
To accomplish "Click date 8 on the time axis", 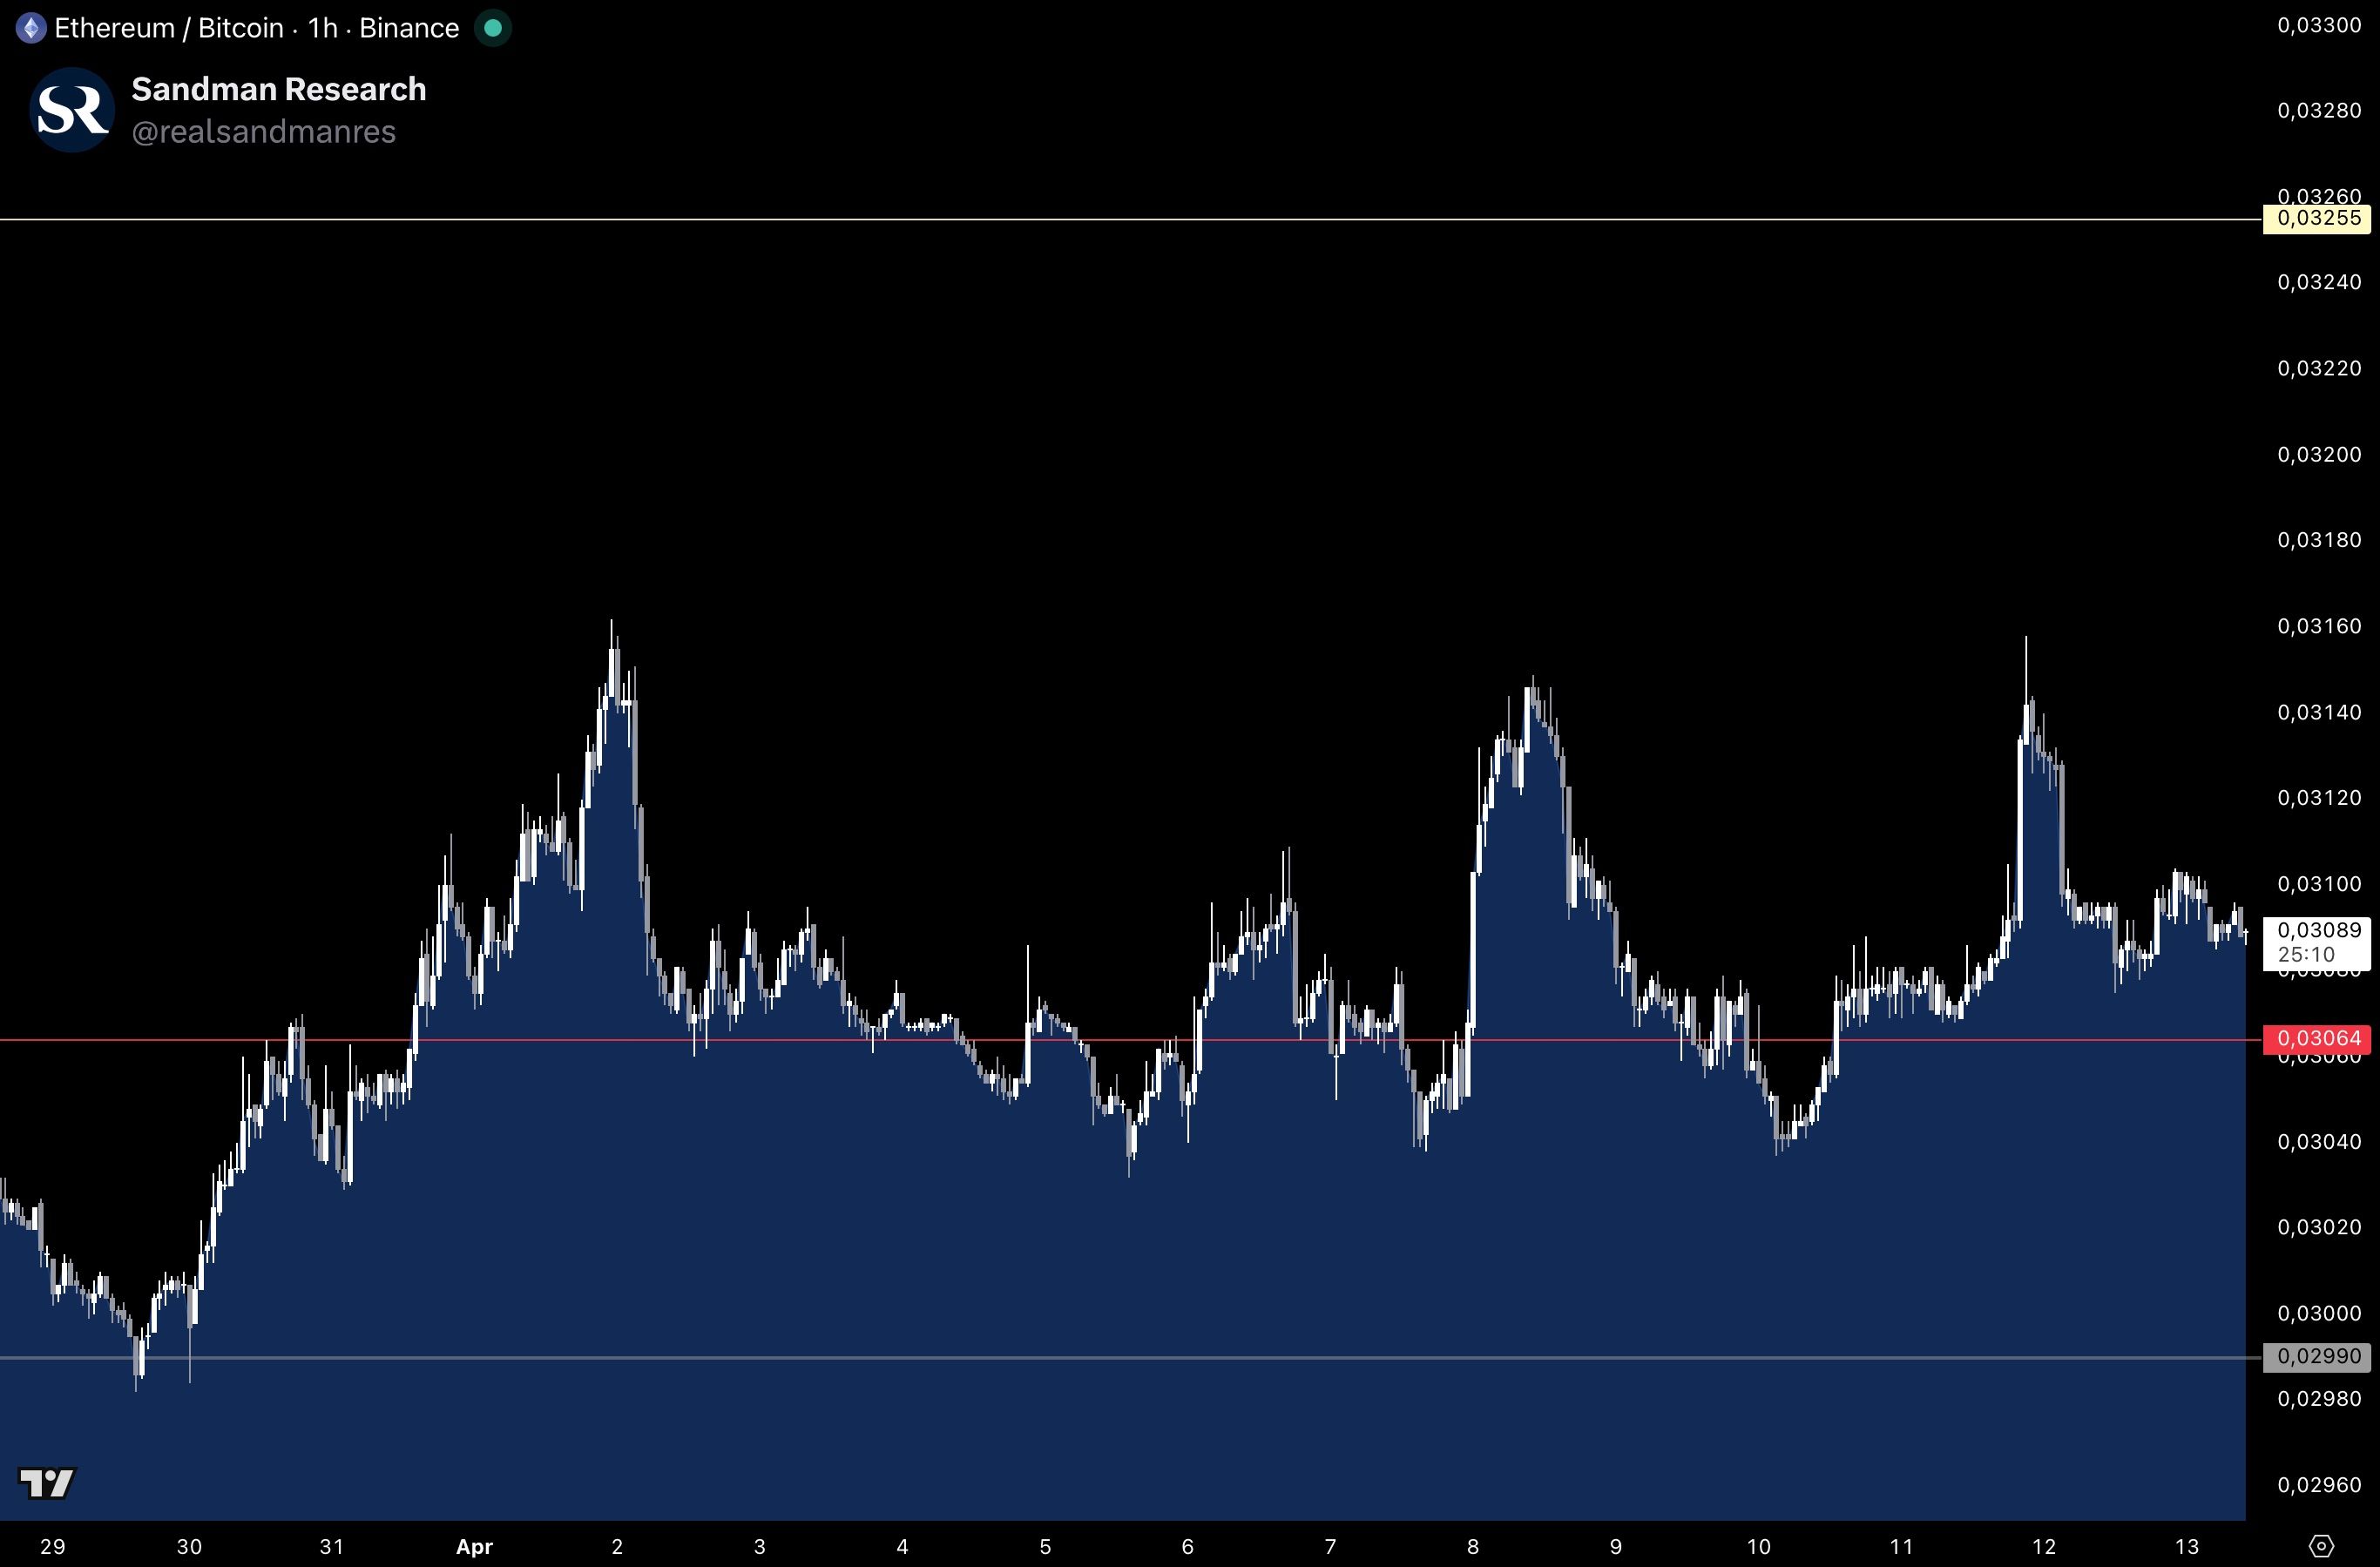I will click(1472, 1546).
